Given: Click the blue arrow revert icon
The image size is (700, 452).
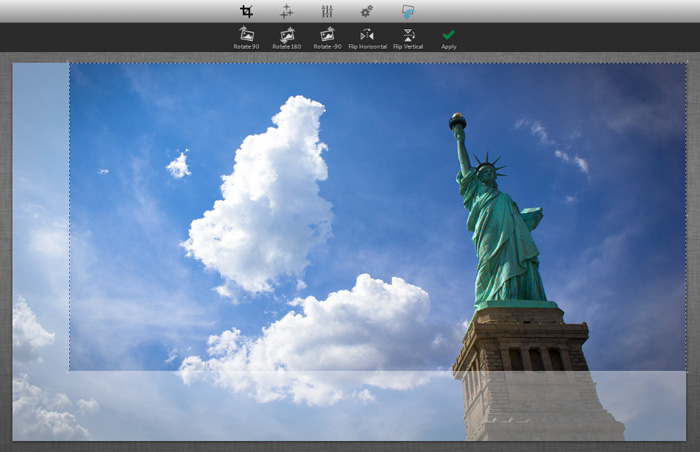Looking at the screenshot, I should click(x=408, y=12).
